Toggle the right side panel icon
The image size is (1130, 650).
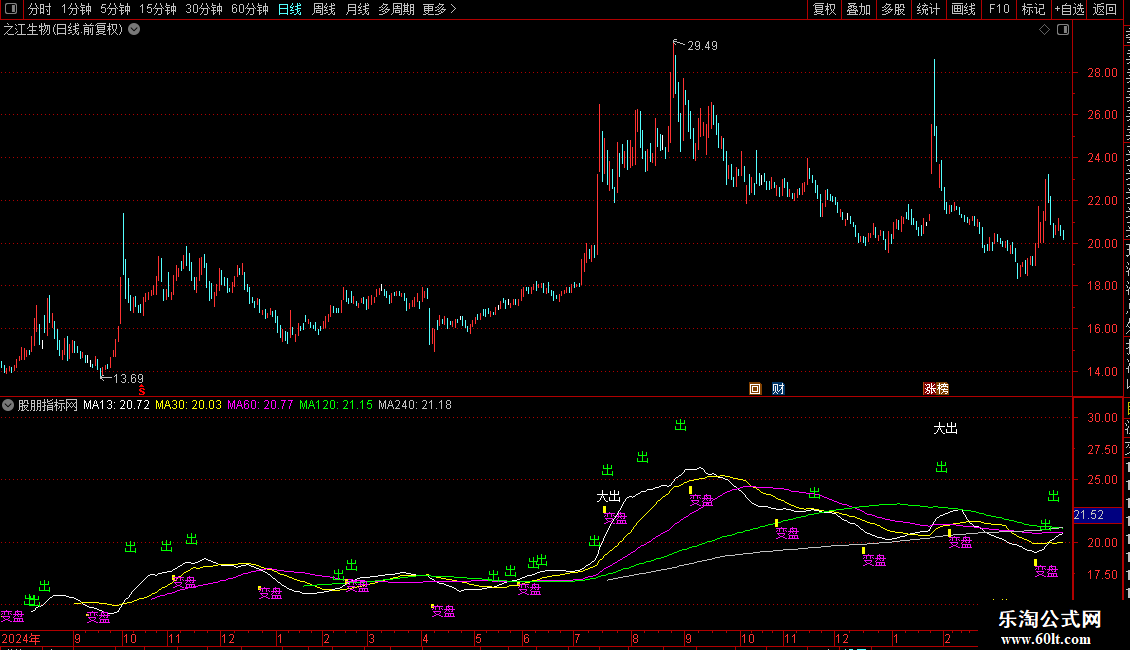point(1063,30)
